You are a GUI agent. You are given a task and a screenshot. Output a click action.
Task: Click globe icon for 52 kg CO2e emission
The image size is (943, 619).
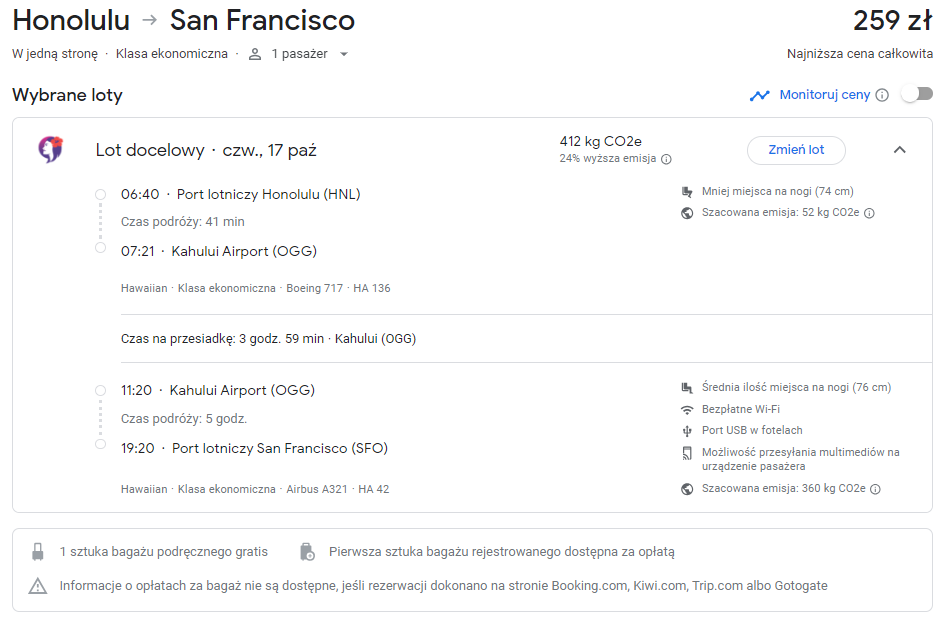(687, 213)
